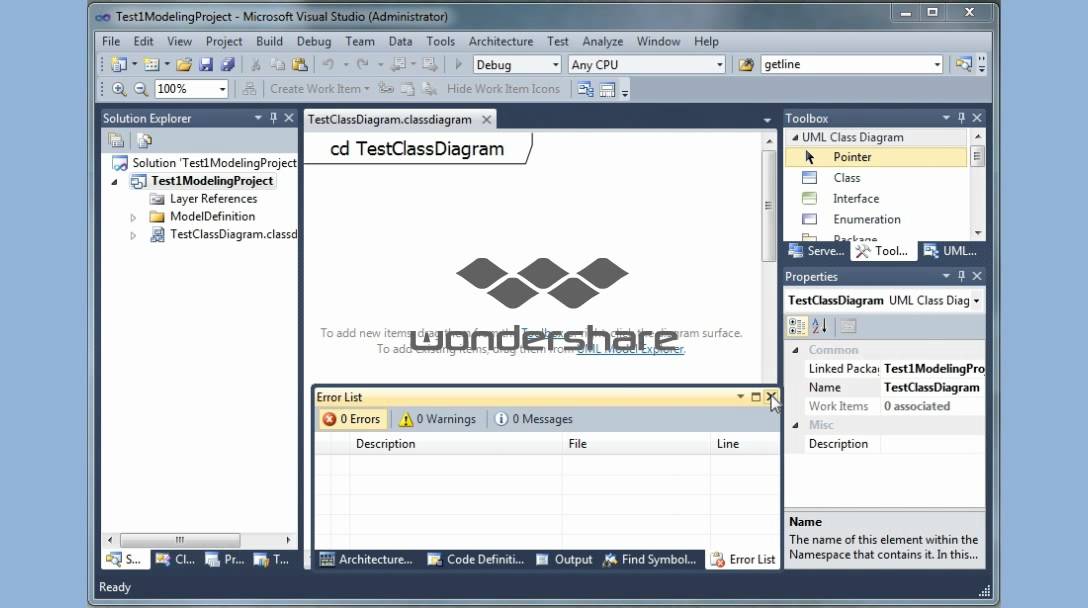Open the Any CPU platform dropdown

point(720,65)
